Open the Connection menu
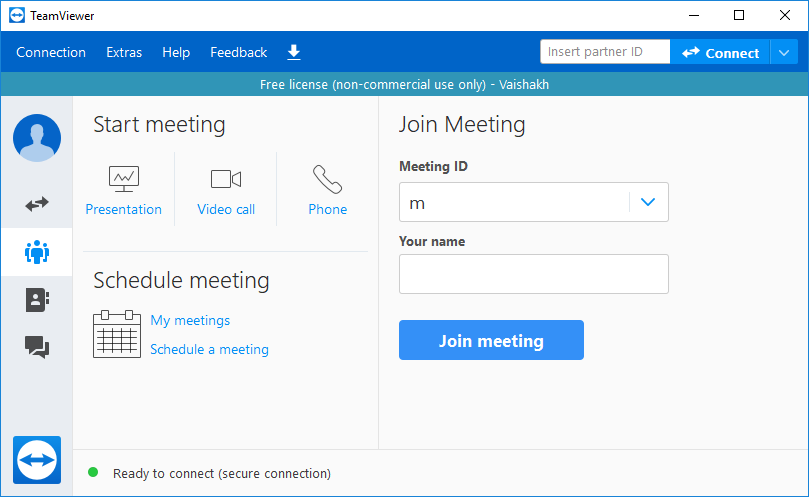This screenshot has width=809, height=497. coord(51,52)
